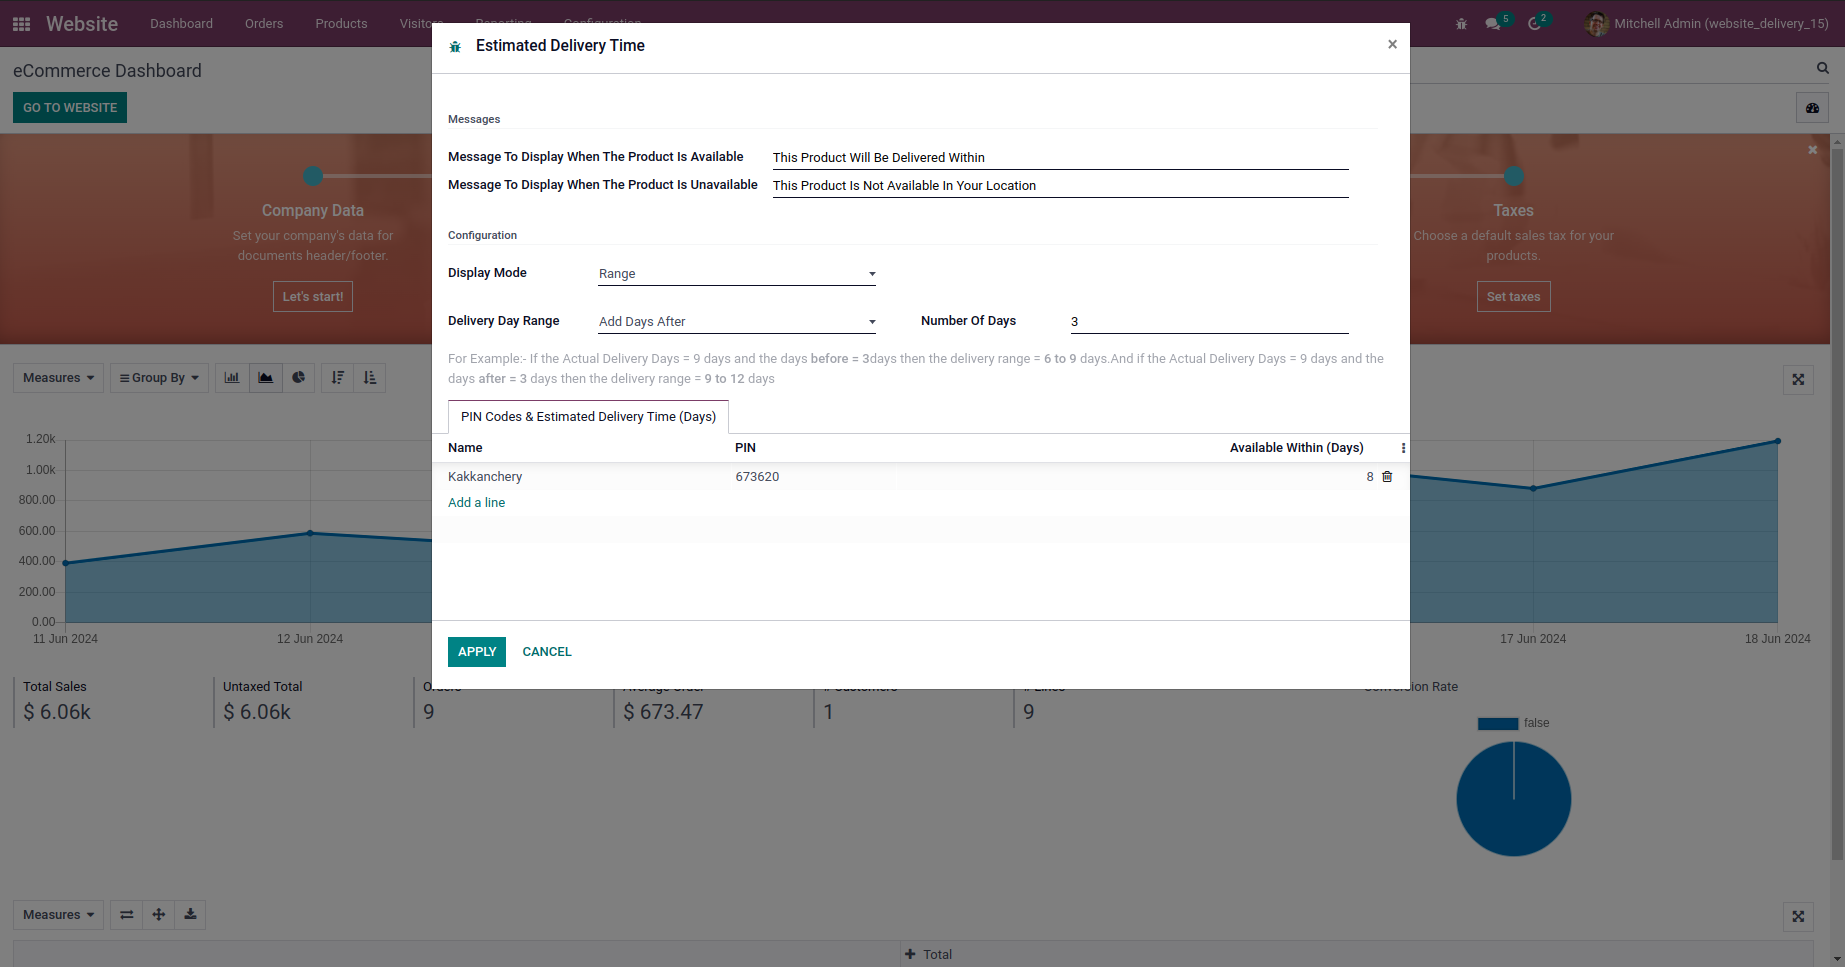Click Add a line link
Viewport: 1845px width, 967px height.
pyautogui.click(x=476, y=503)
